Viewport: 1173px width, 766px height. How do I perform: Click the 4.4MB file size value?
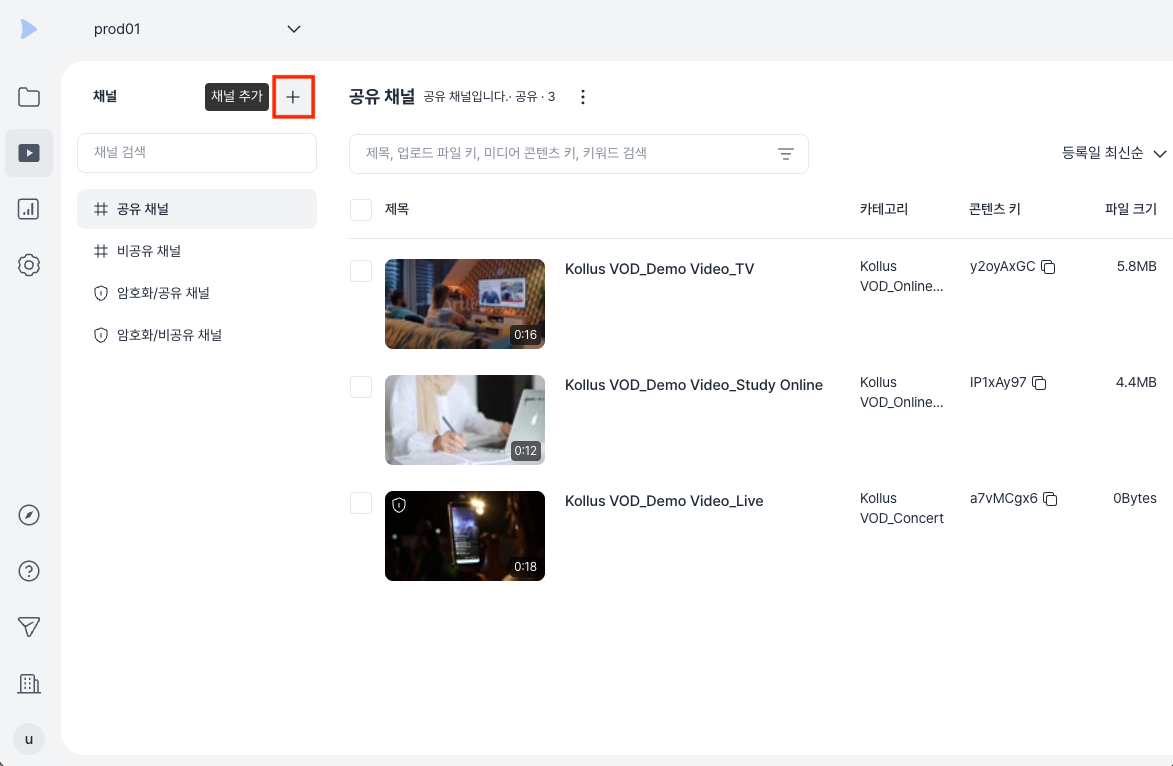point(1136,383)
